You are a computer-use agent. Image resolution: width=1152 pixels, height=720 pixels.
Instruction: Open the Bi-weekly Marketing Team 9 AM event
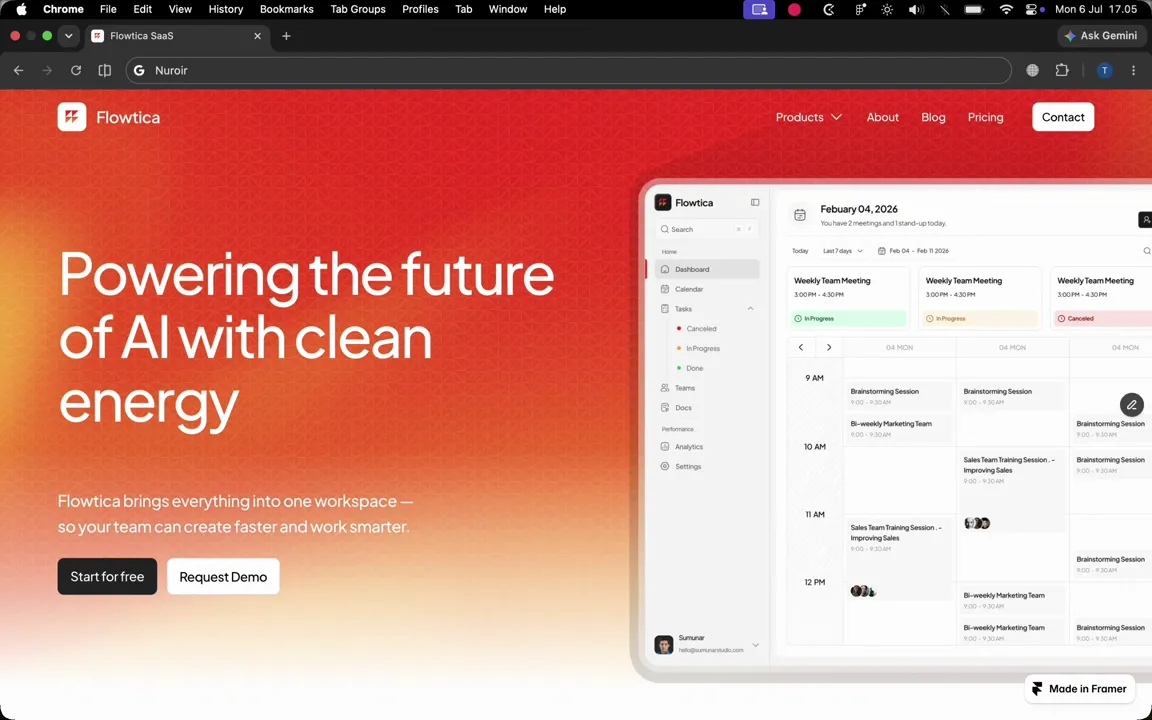click(899, 428)
